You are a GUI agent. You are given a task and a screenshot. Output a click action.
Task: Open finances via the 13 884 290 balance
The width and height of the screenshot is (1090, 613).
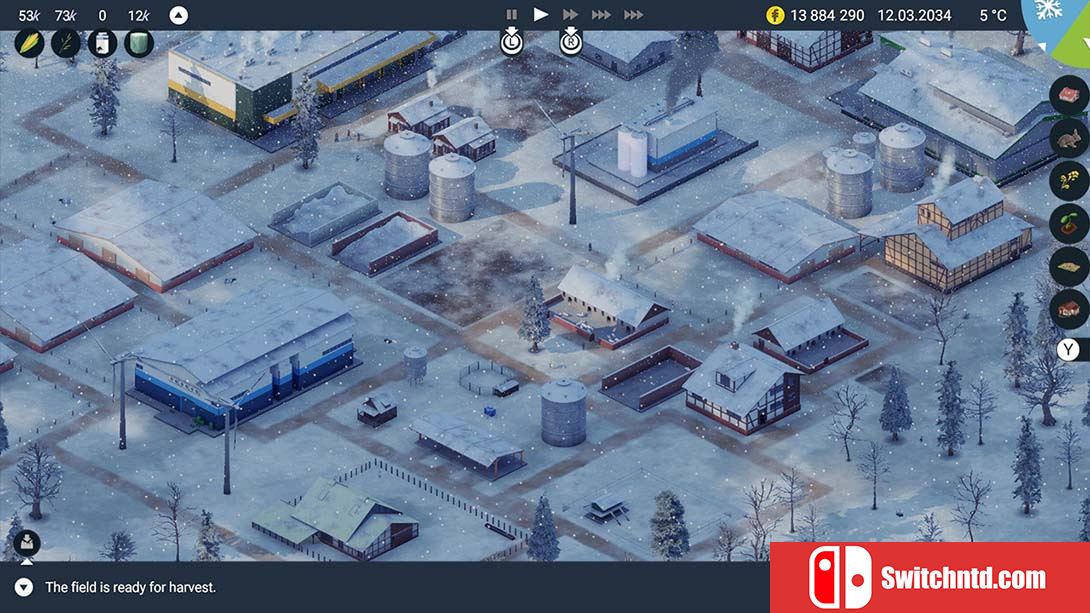click(827, 15)
